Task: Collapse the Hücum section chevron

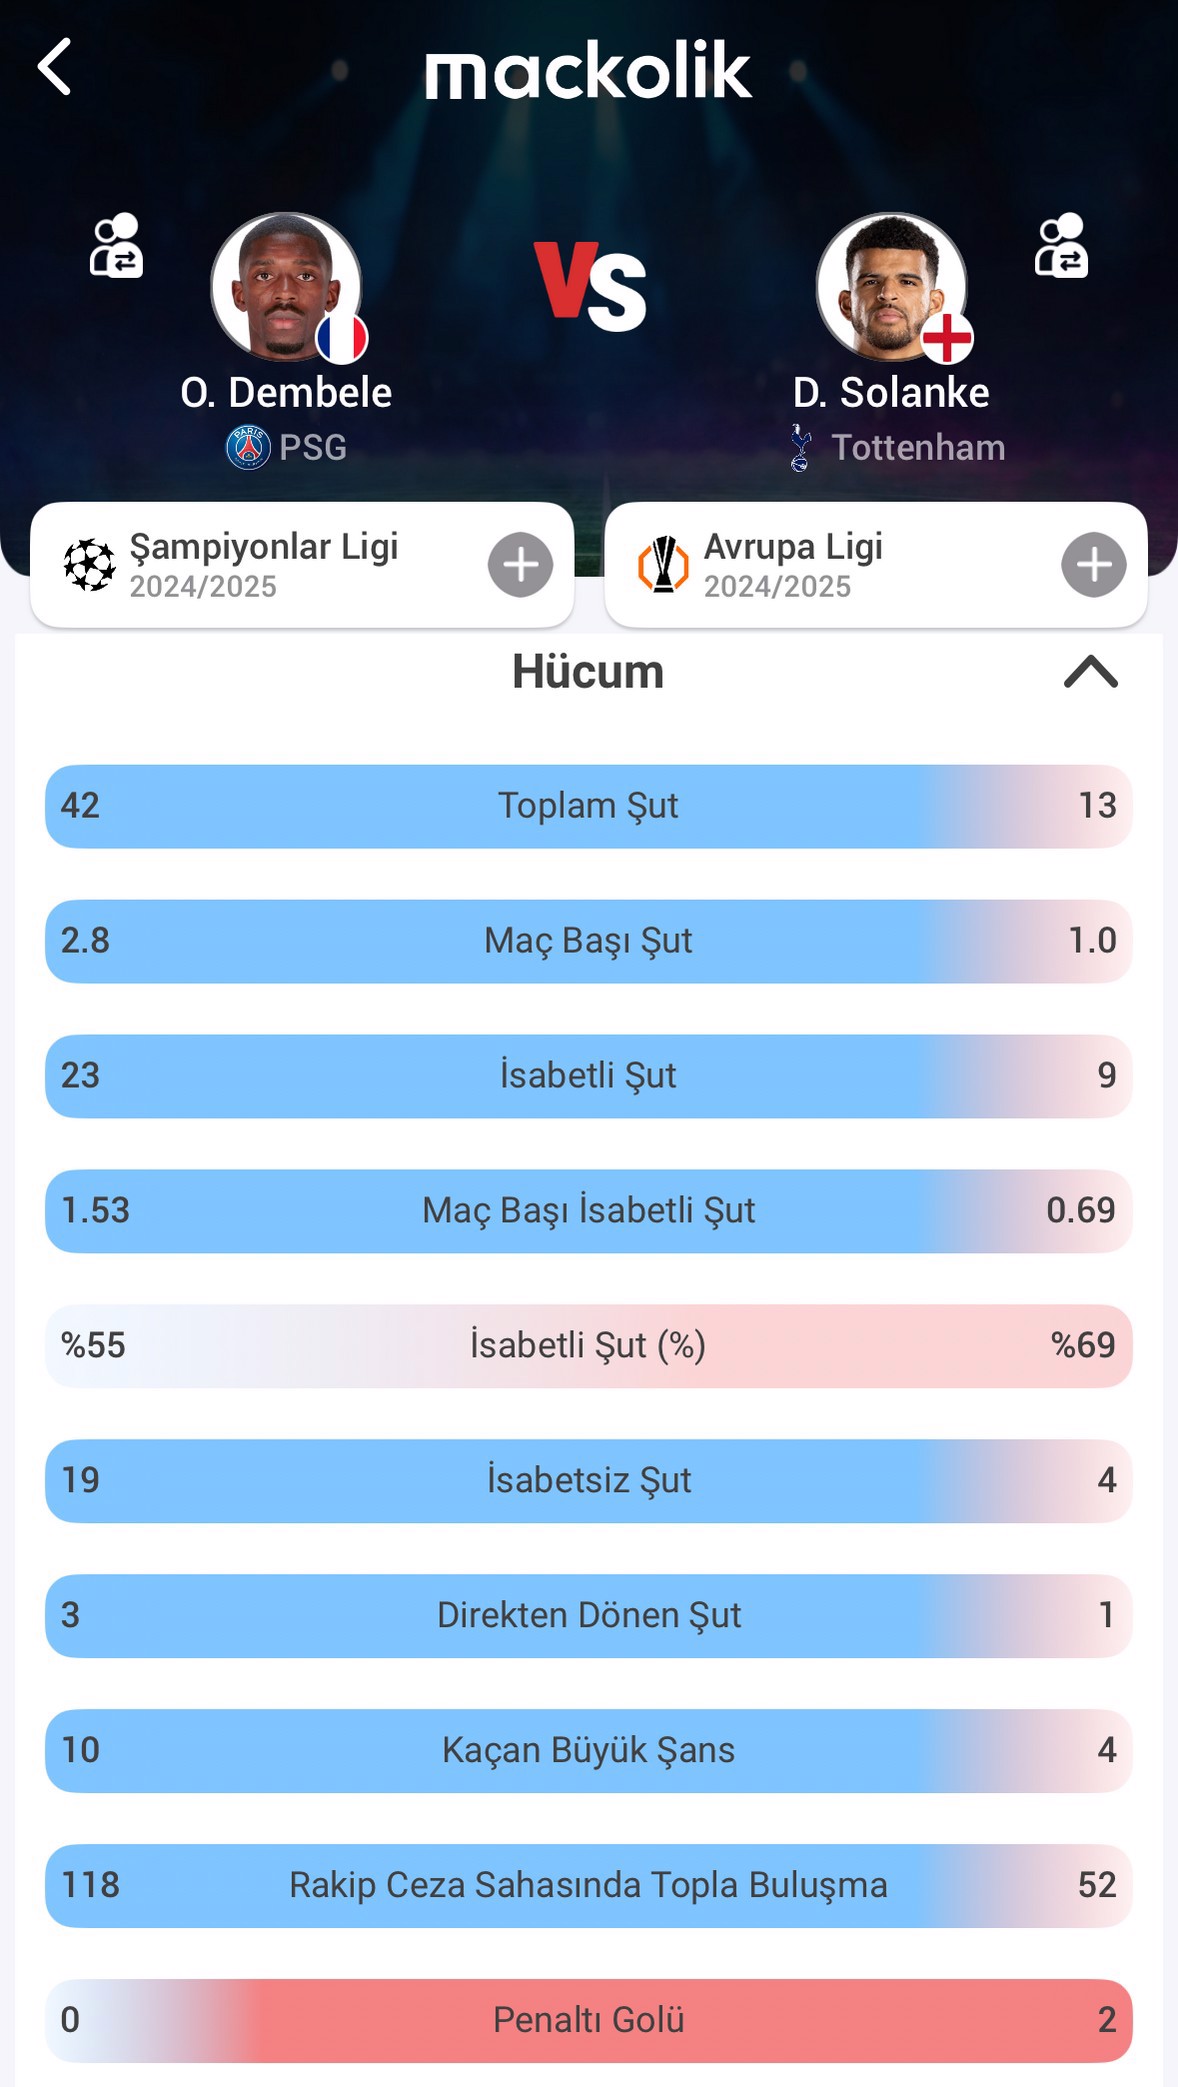Action: pyautogui.click(x=1091, y=672)
